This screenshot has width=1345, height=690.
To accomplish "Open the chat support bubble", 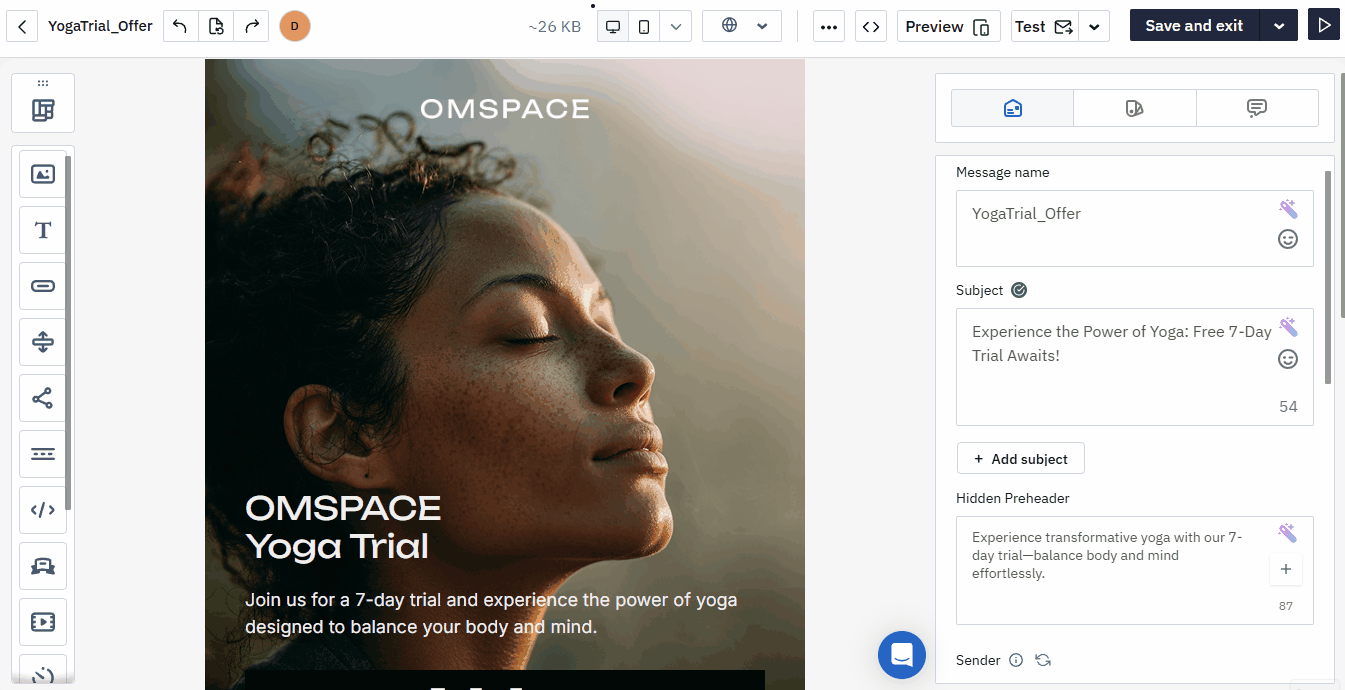I will [902, 655].
